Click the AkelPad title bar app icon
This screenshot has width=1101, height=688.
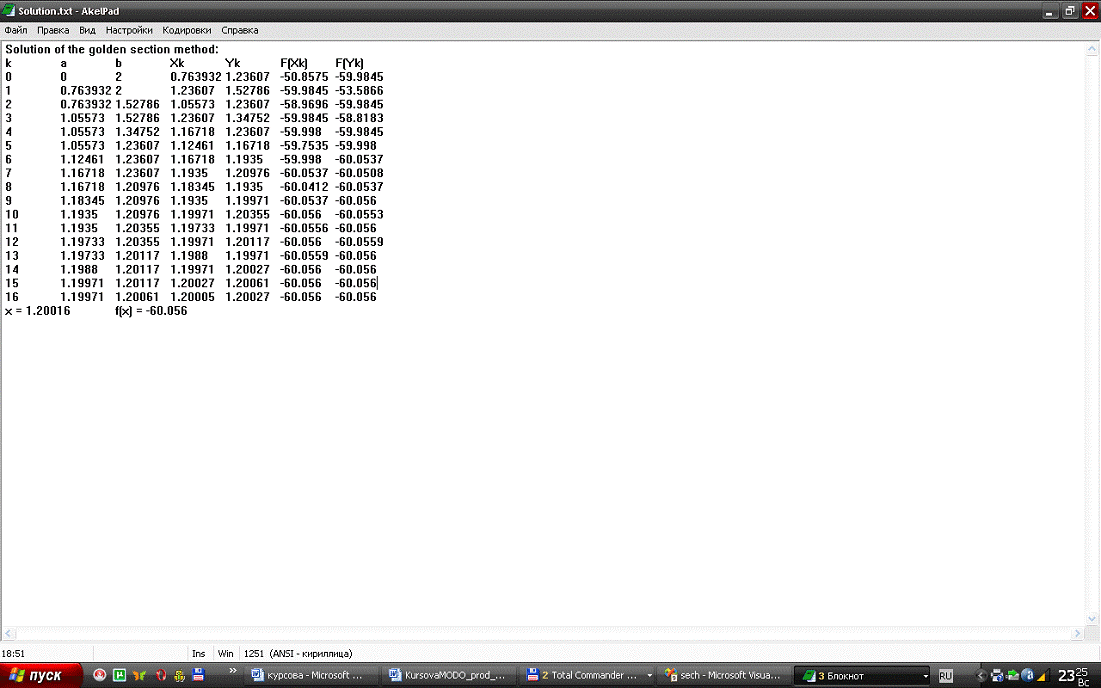[8, 11]
